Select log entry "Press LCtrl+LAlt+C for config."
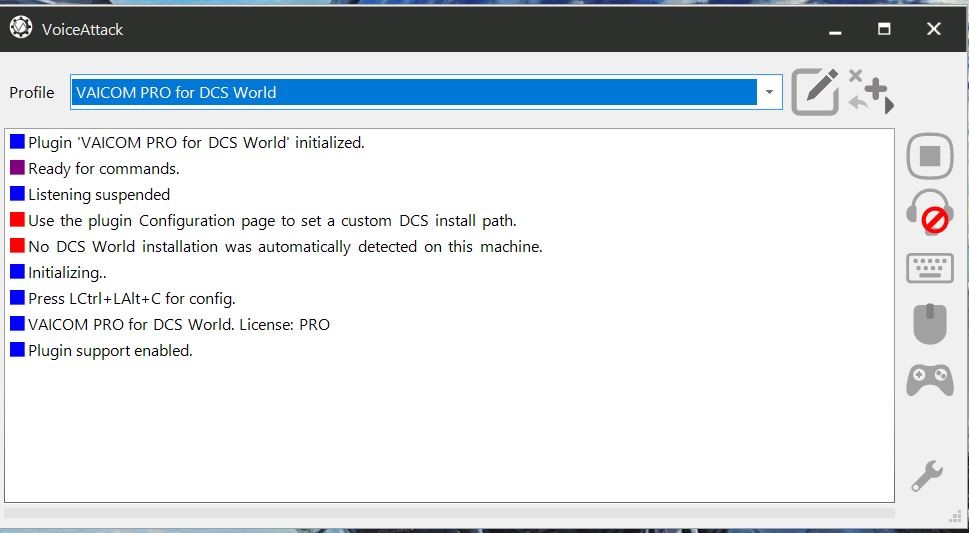 tap(132, 299)
